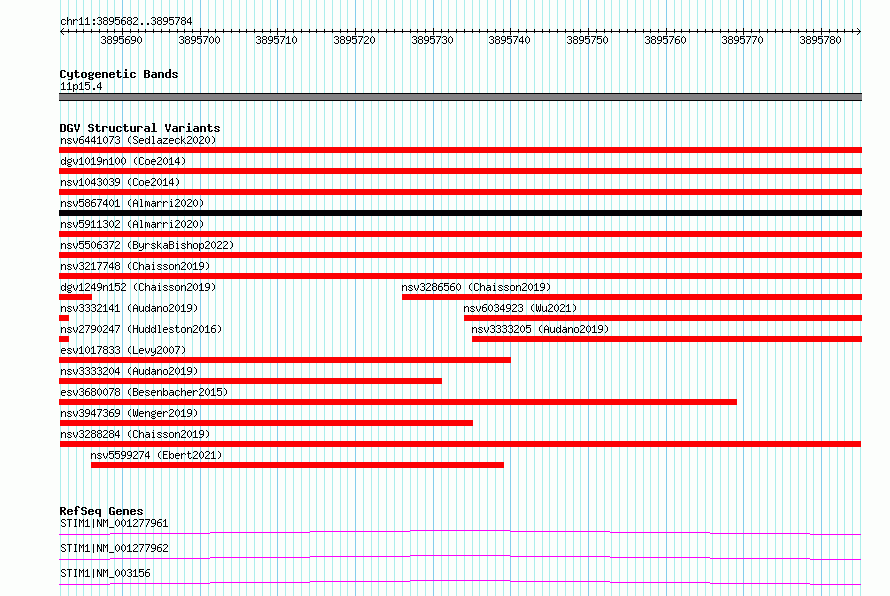
Task: Click the 3895720 ruler position label
Action: [354, 40]
